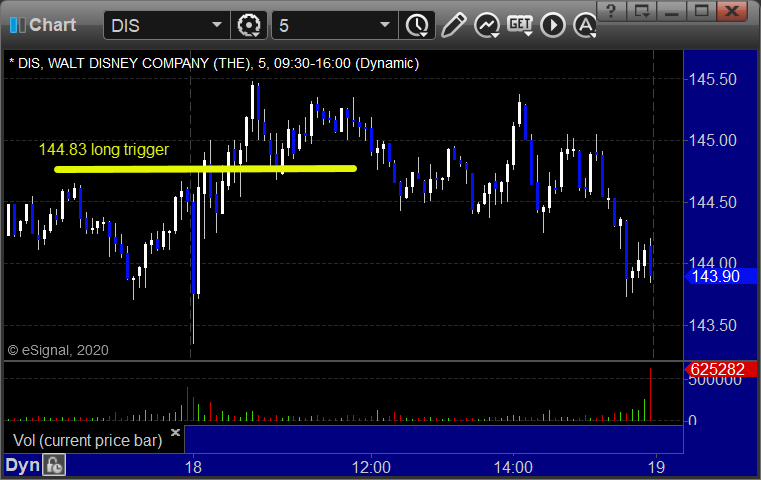Viewport: 761px width, 480px height.
Task: Open the studies line chart icon
Action: pyautogui.click(x=487, y=25)
